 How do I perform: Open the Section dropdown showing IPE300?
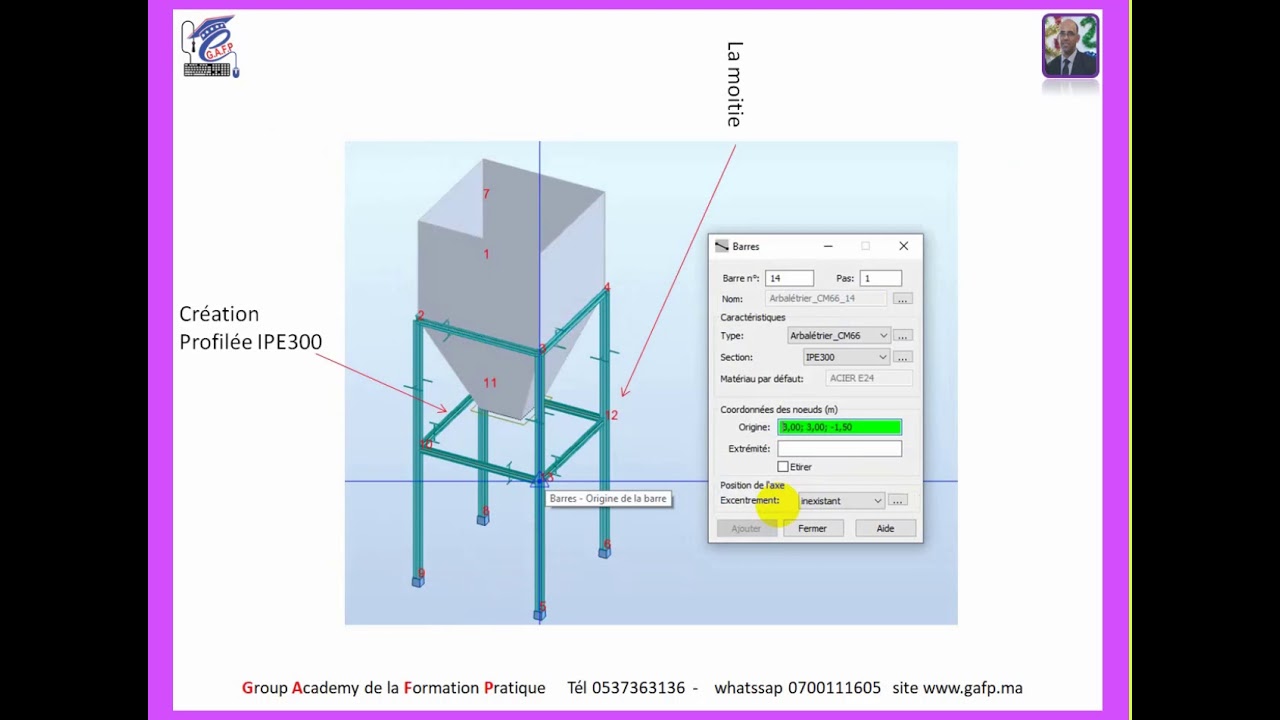[846, 357]
